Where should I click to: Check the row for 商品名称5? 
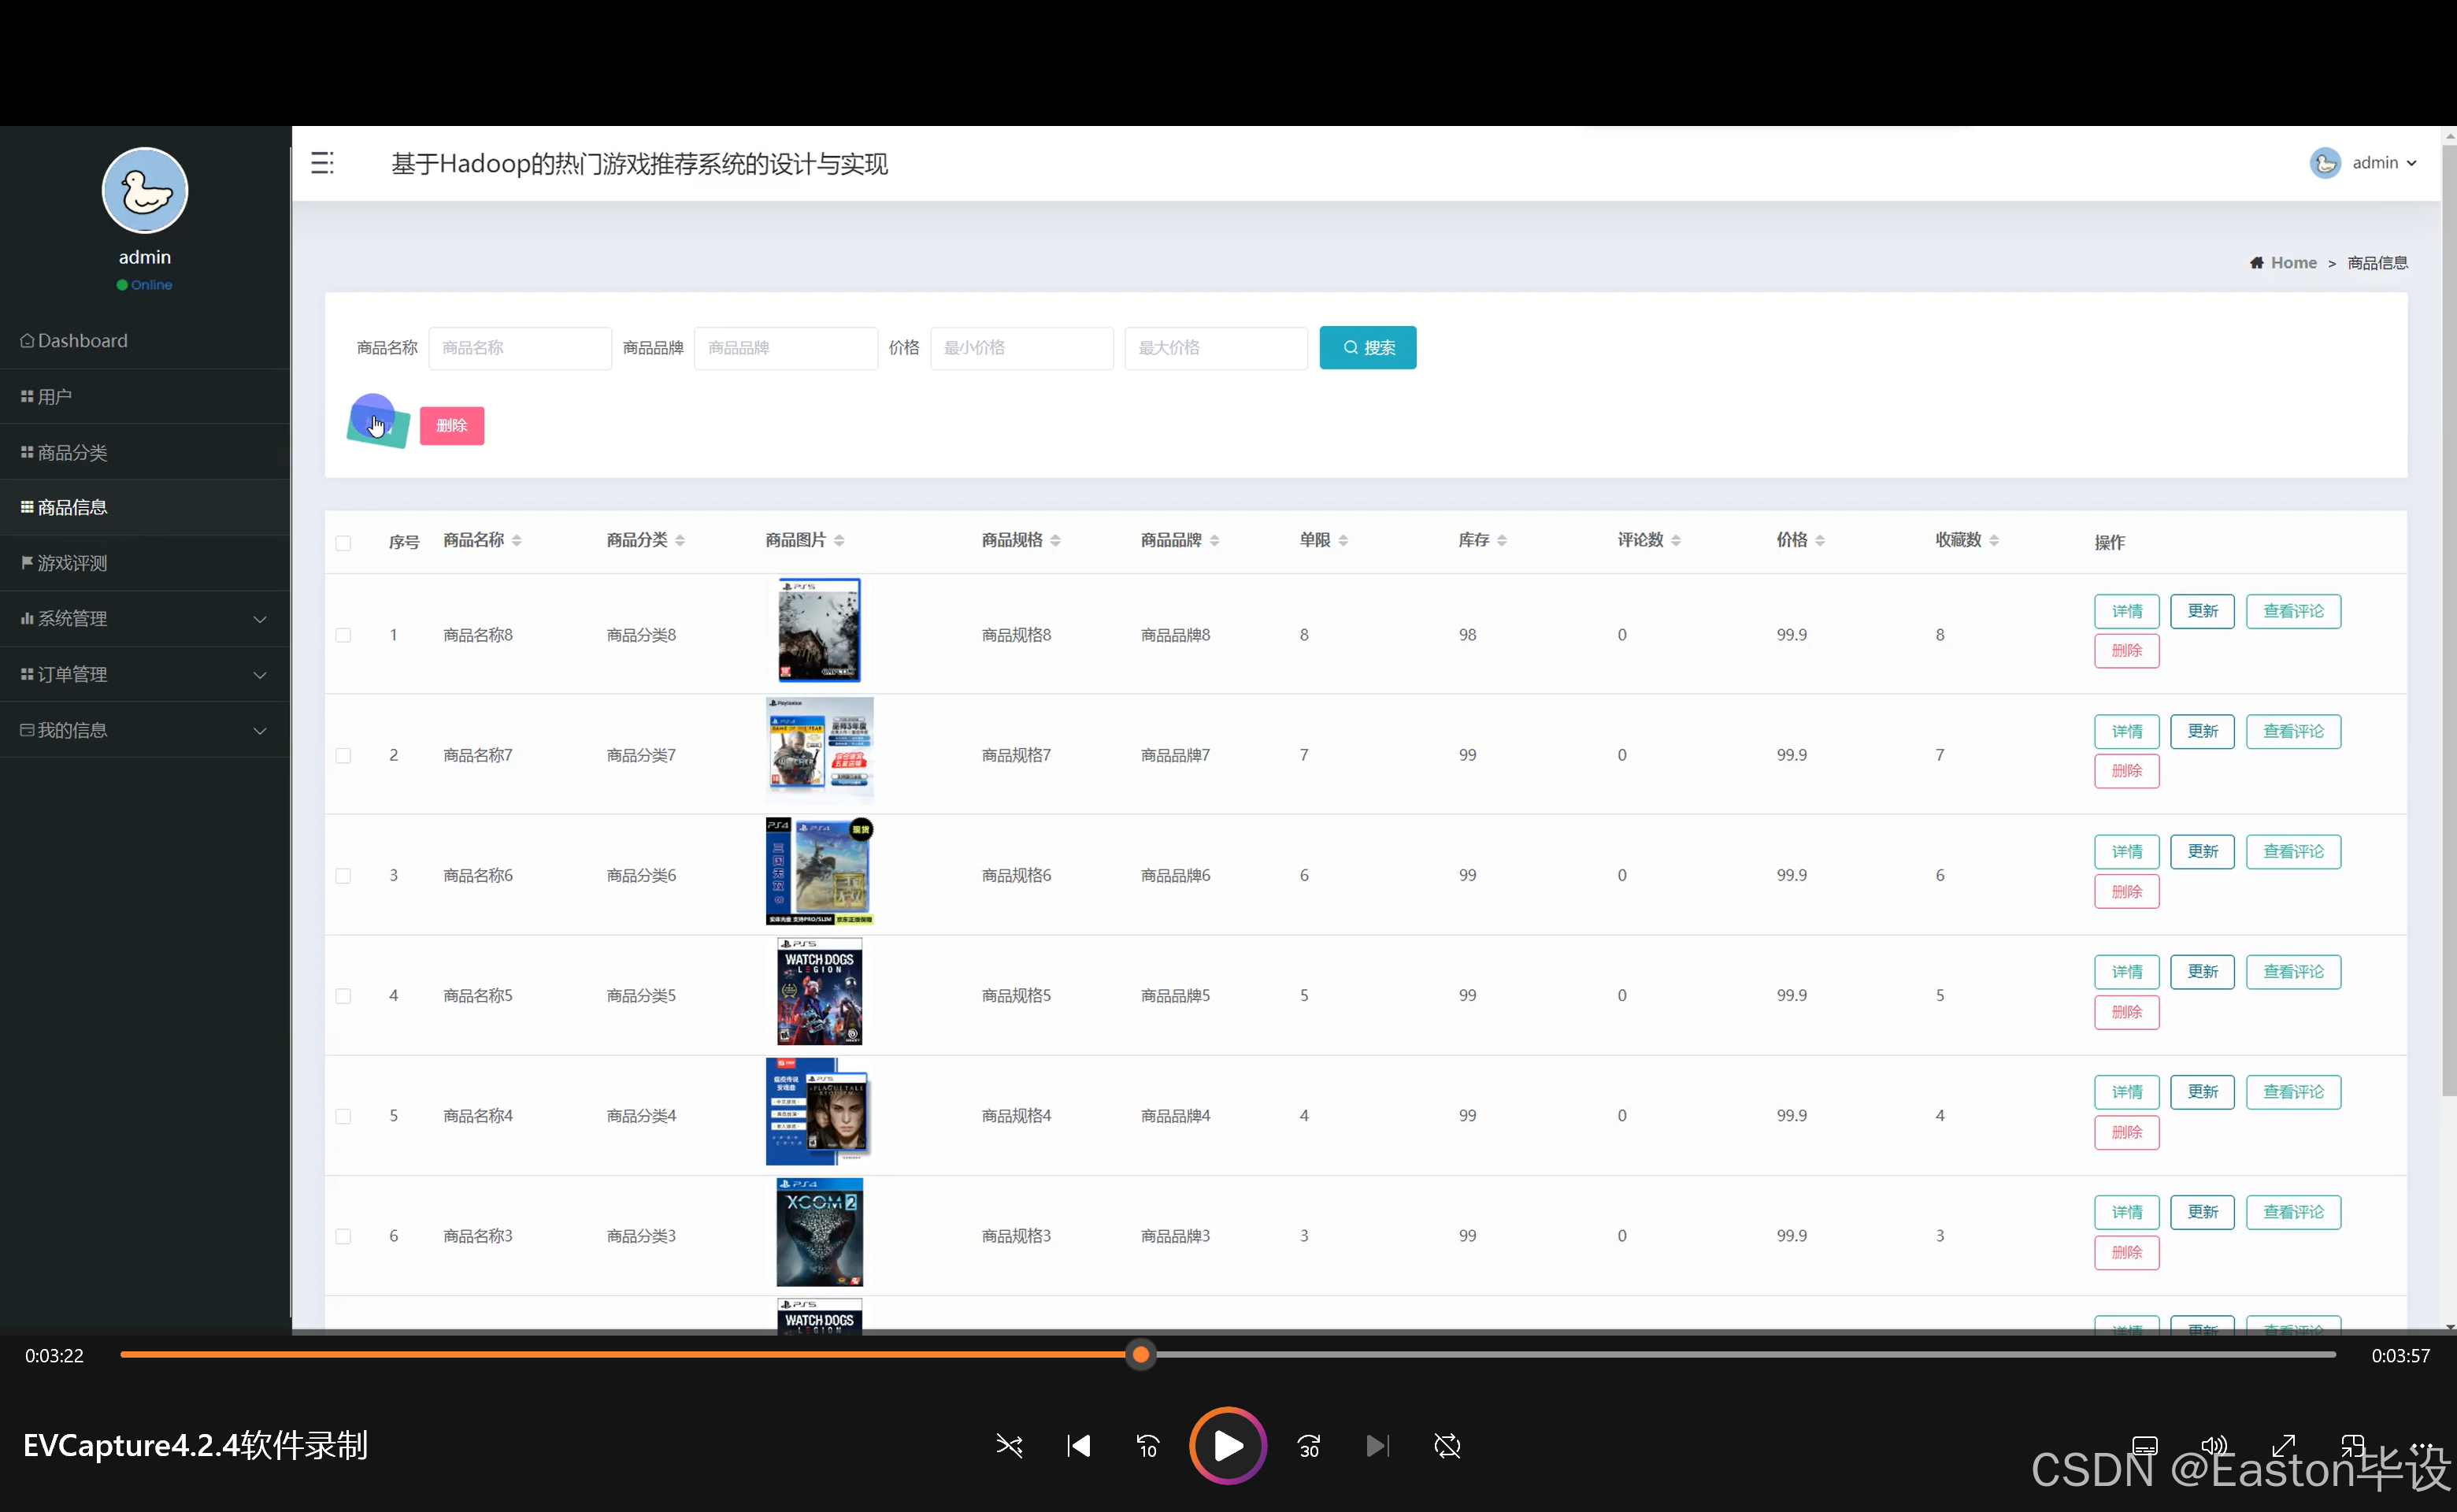(343, 996)
